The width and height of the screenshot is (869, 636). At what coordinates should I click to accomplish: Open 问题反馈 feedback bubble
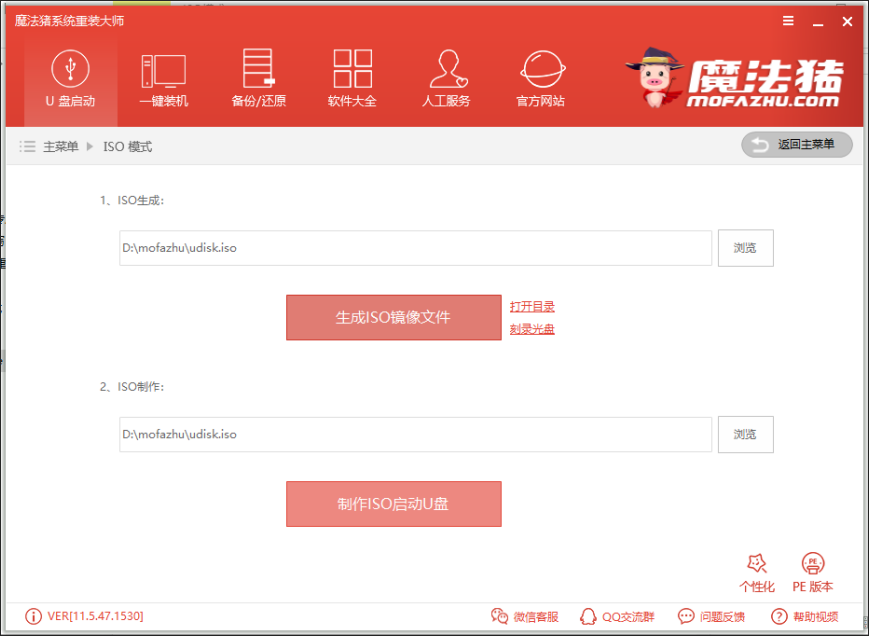click(711, 617)
